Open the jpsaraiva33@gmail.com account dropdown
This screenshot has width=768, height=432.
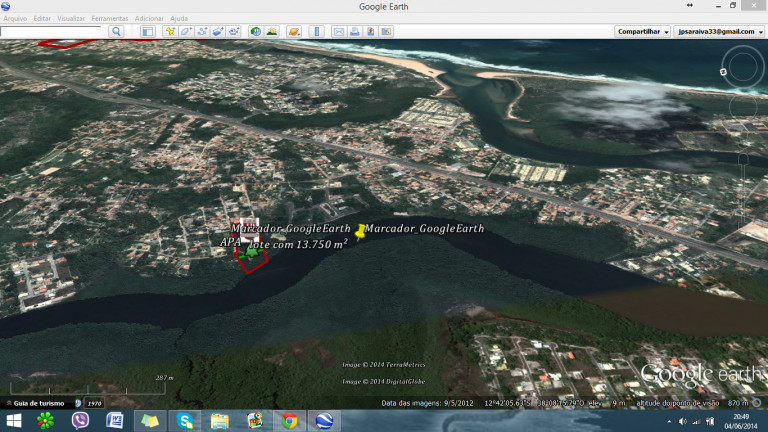tap(719, 31)
